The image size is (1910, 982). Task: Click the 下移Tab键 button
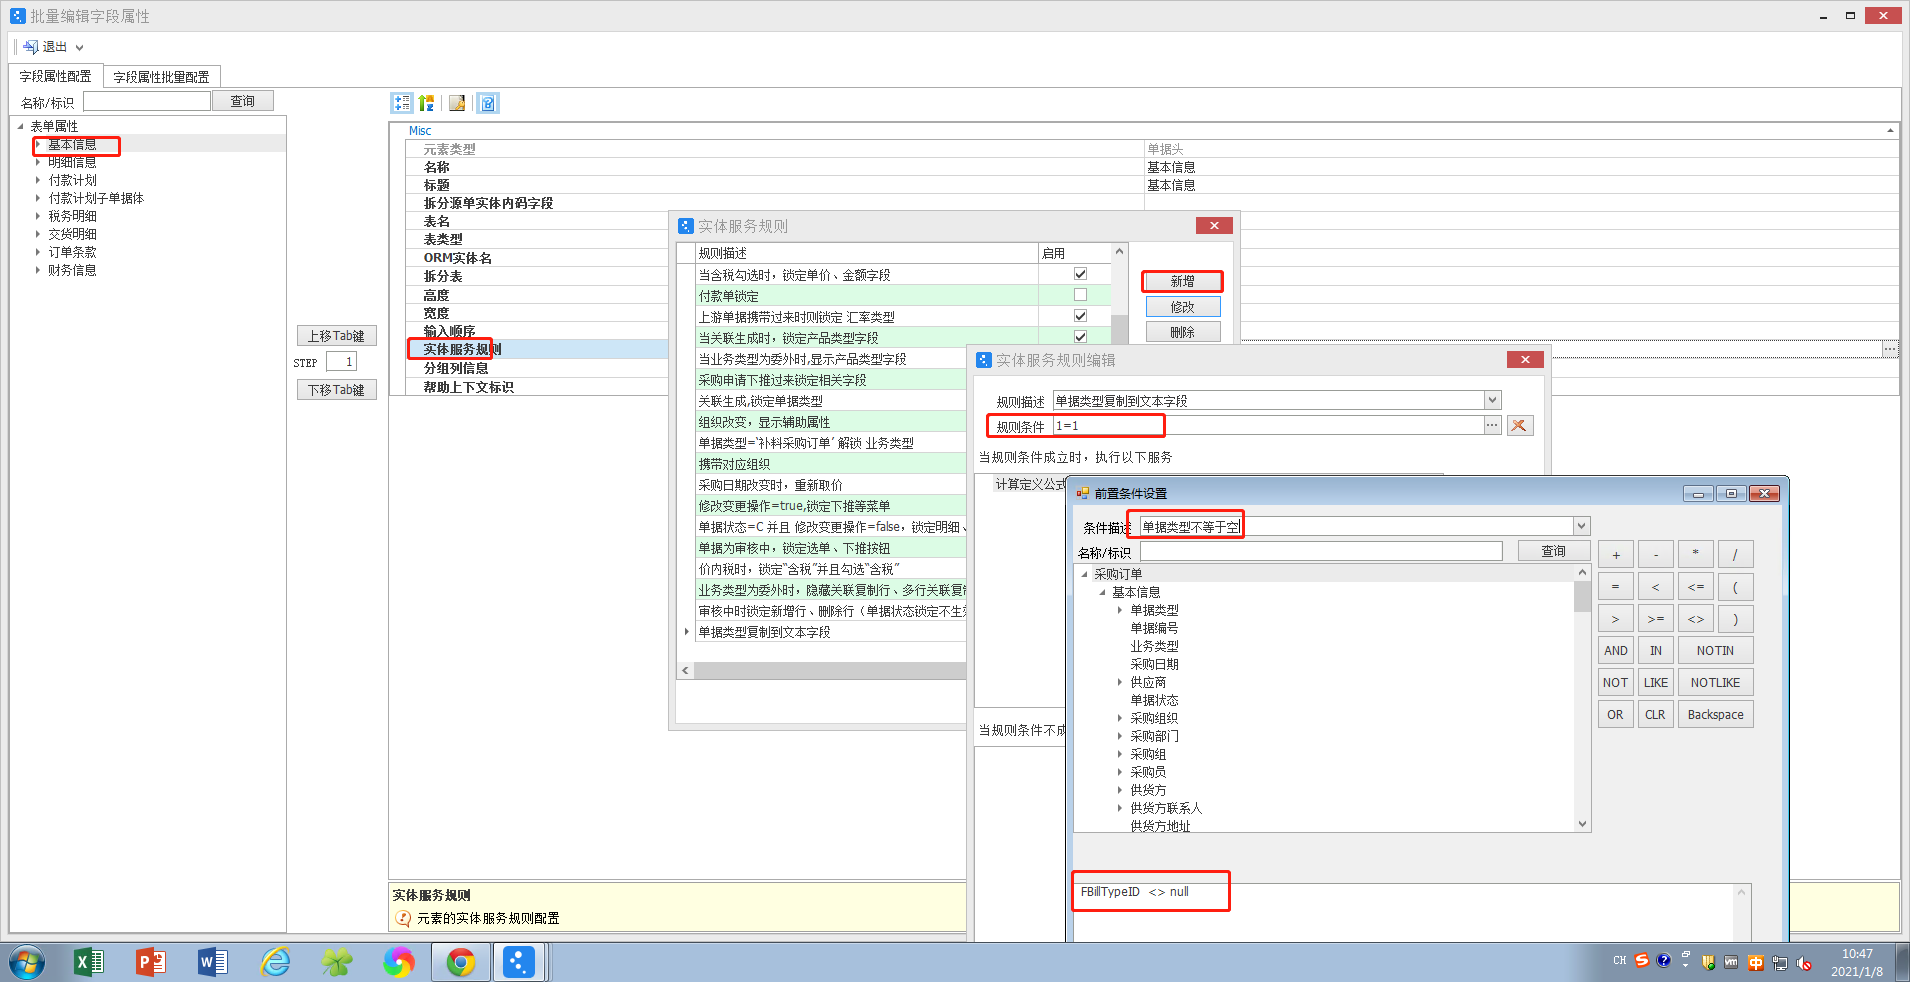tap(336, 390)
